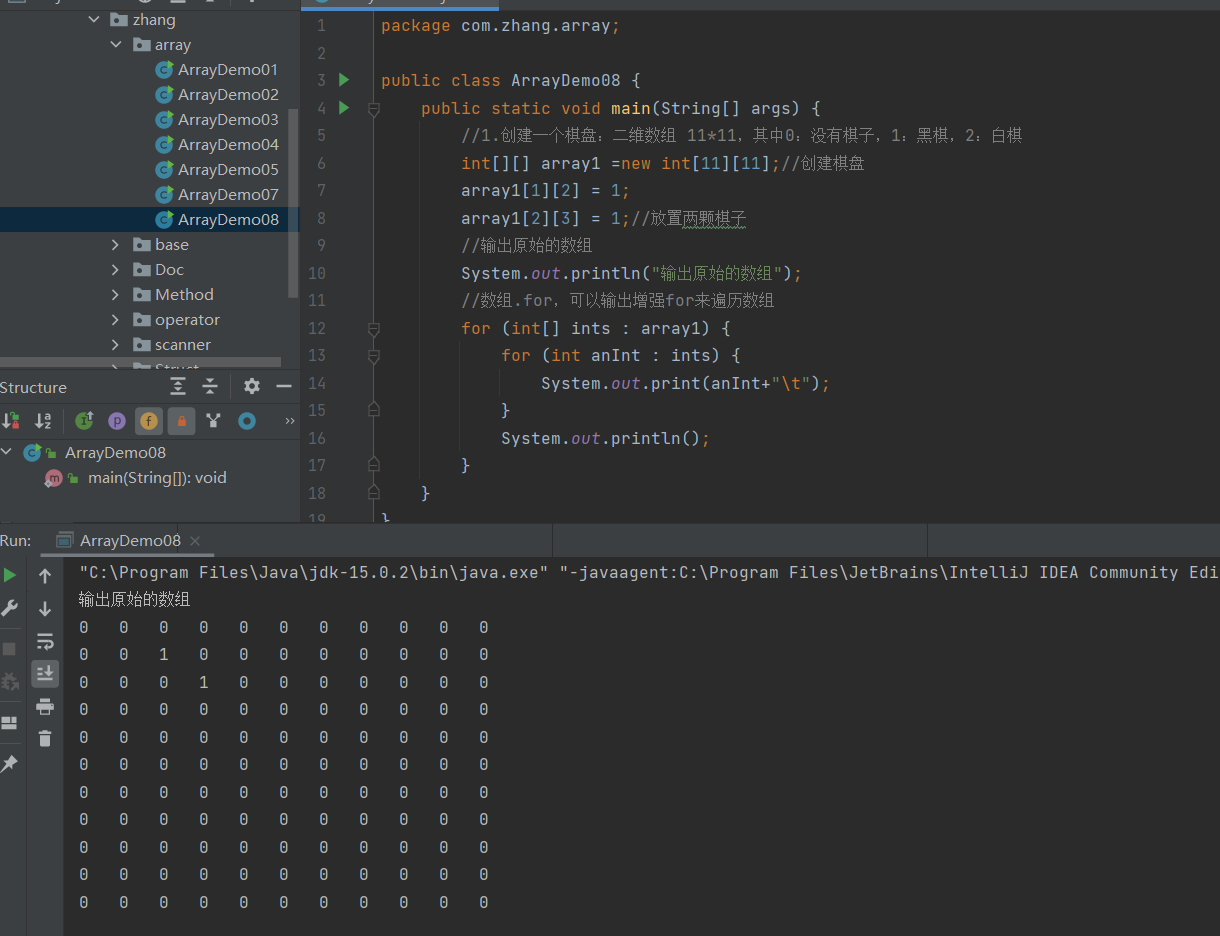Viewport: 1220px width, 936px height.
Task: Toggle sort by visibility in Structure
Action: pyautogui.click(x=11, y=421)
